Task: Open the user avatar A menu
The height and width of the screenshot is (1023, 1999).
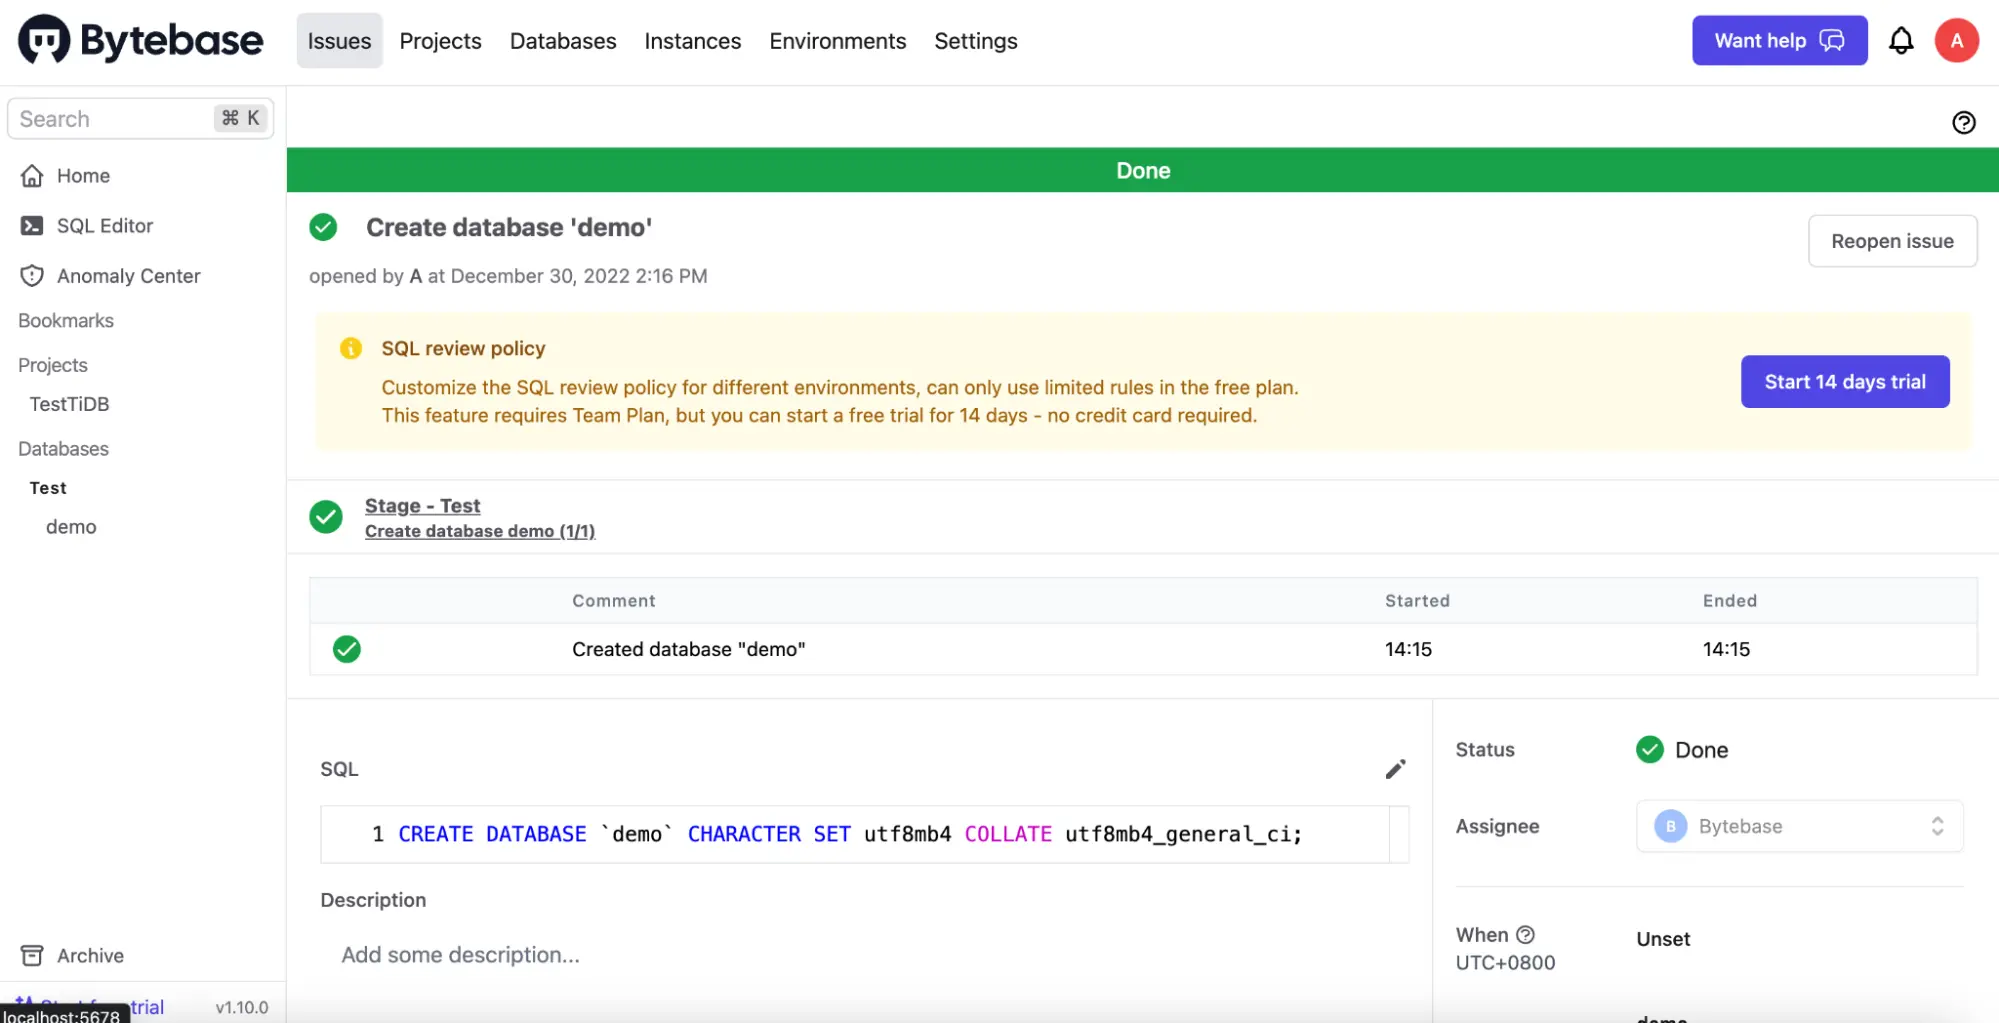Action: 1957,41
